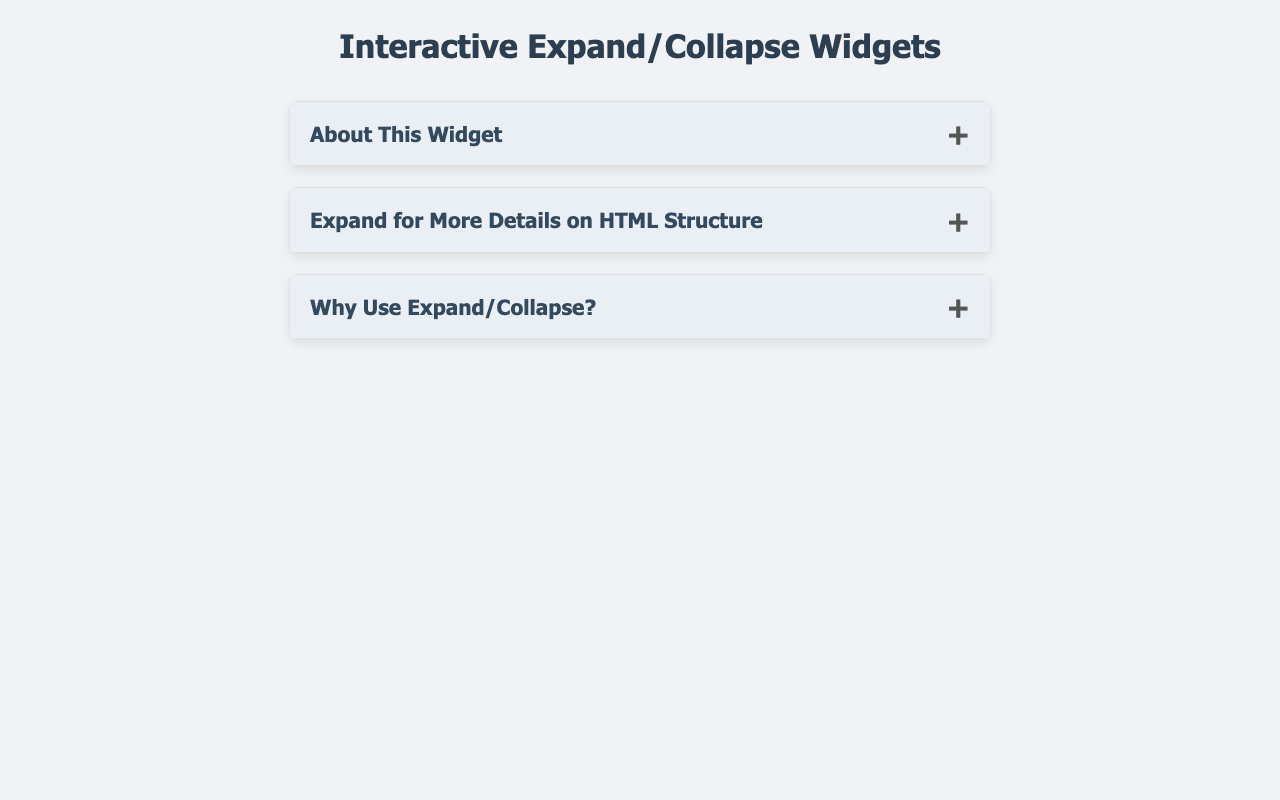Image resolution: width=1280 pixels, height=800 pixels.
Task: Expand the About This Widget section
Action: [x=640, y=134]
